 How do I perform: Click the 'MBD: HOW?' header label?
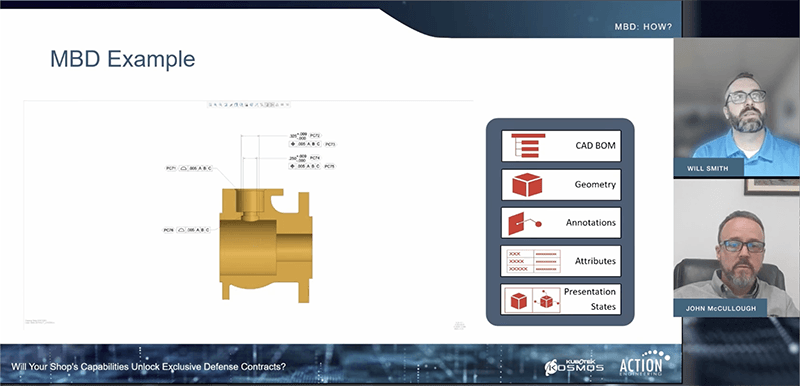pos(643,27)
